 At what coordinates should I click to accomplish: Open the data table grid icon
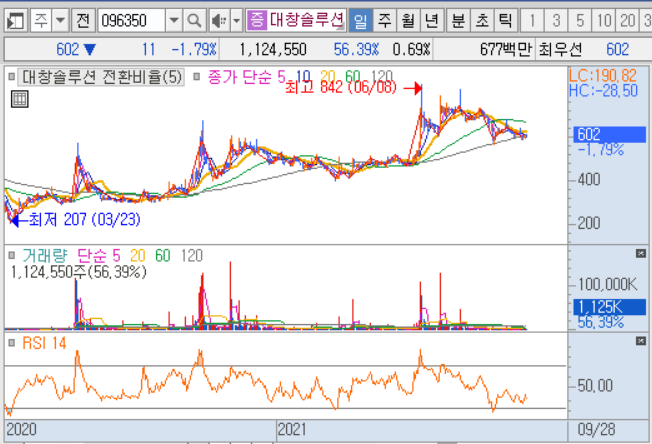click(x=20, y=99)
